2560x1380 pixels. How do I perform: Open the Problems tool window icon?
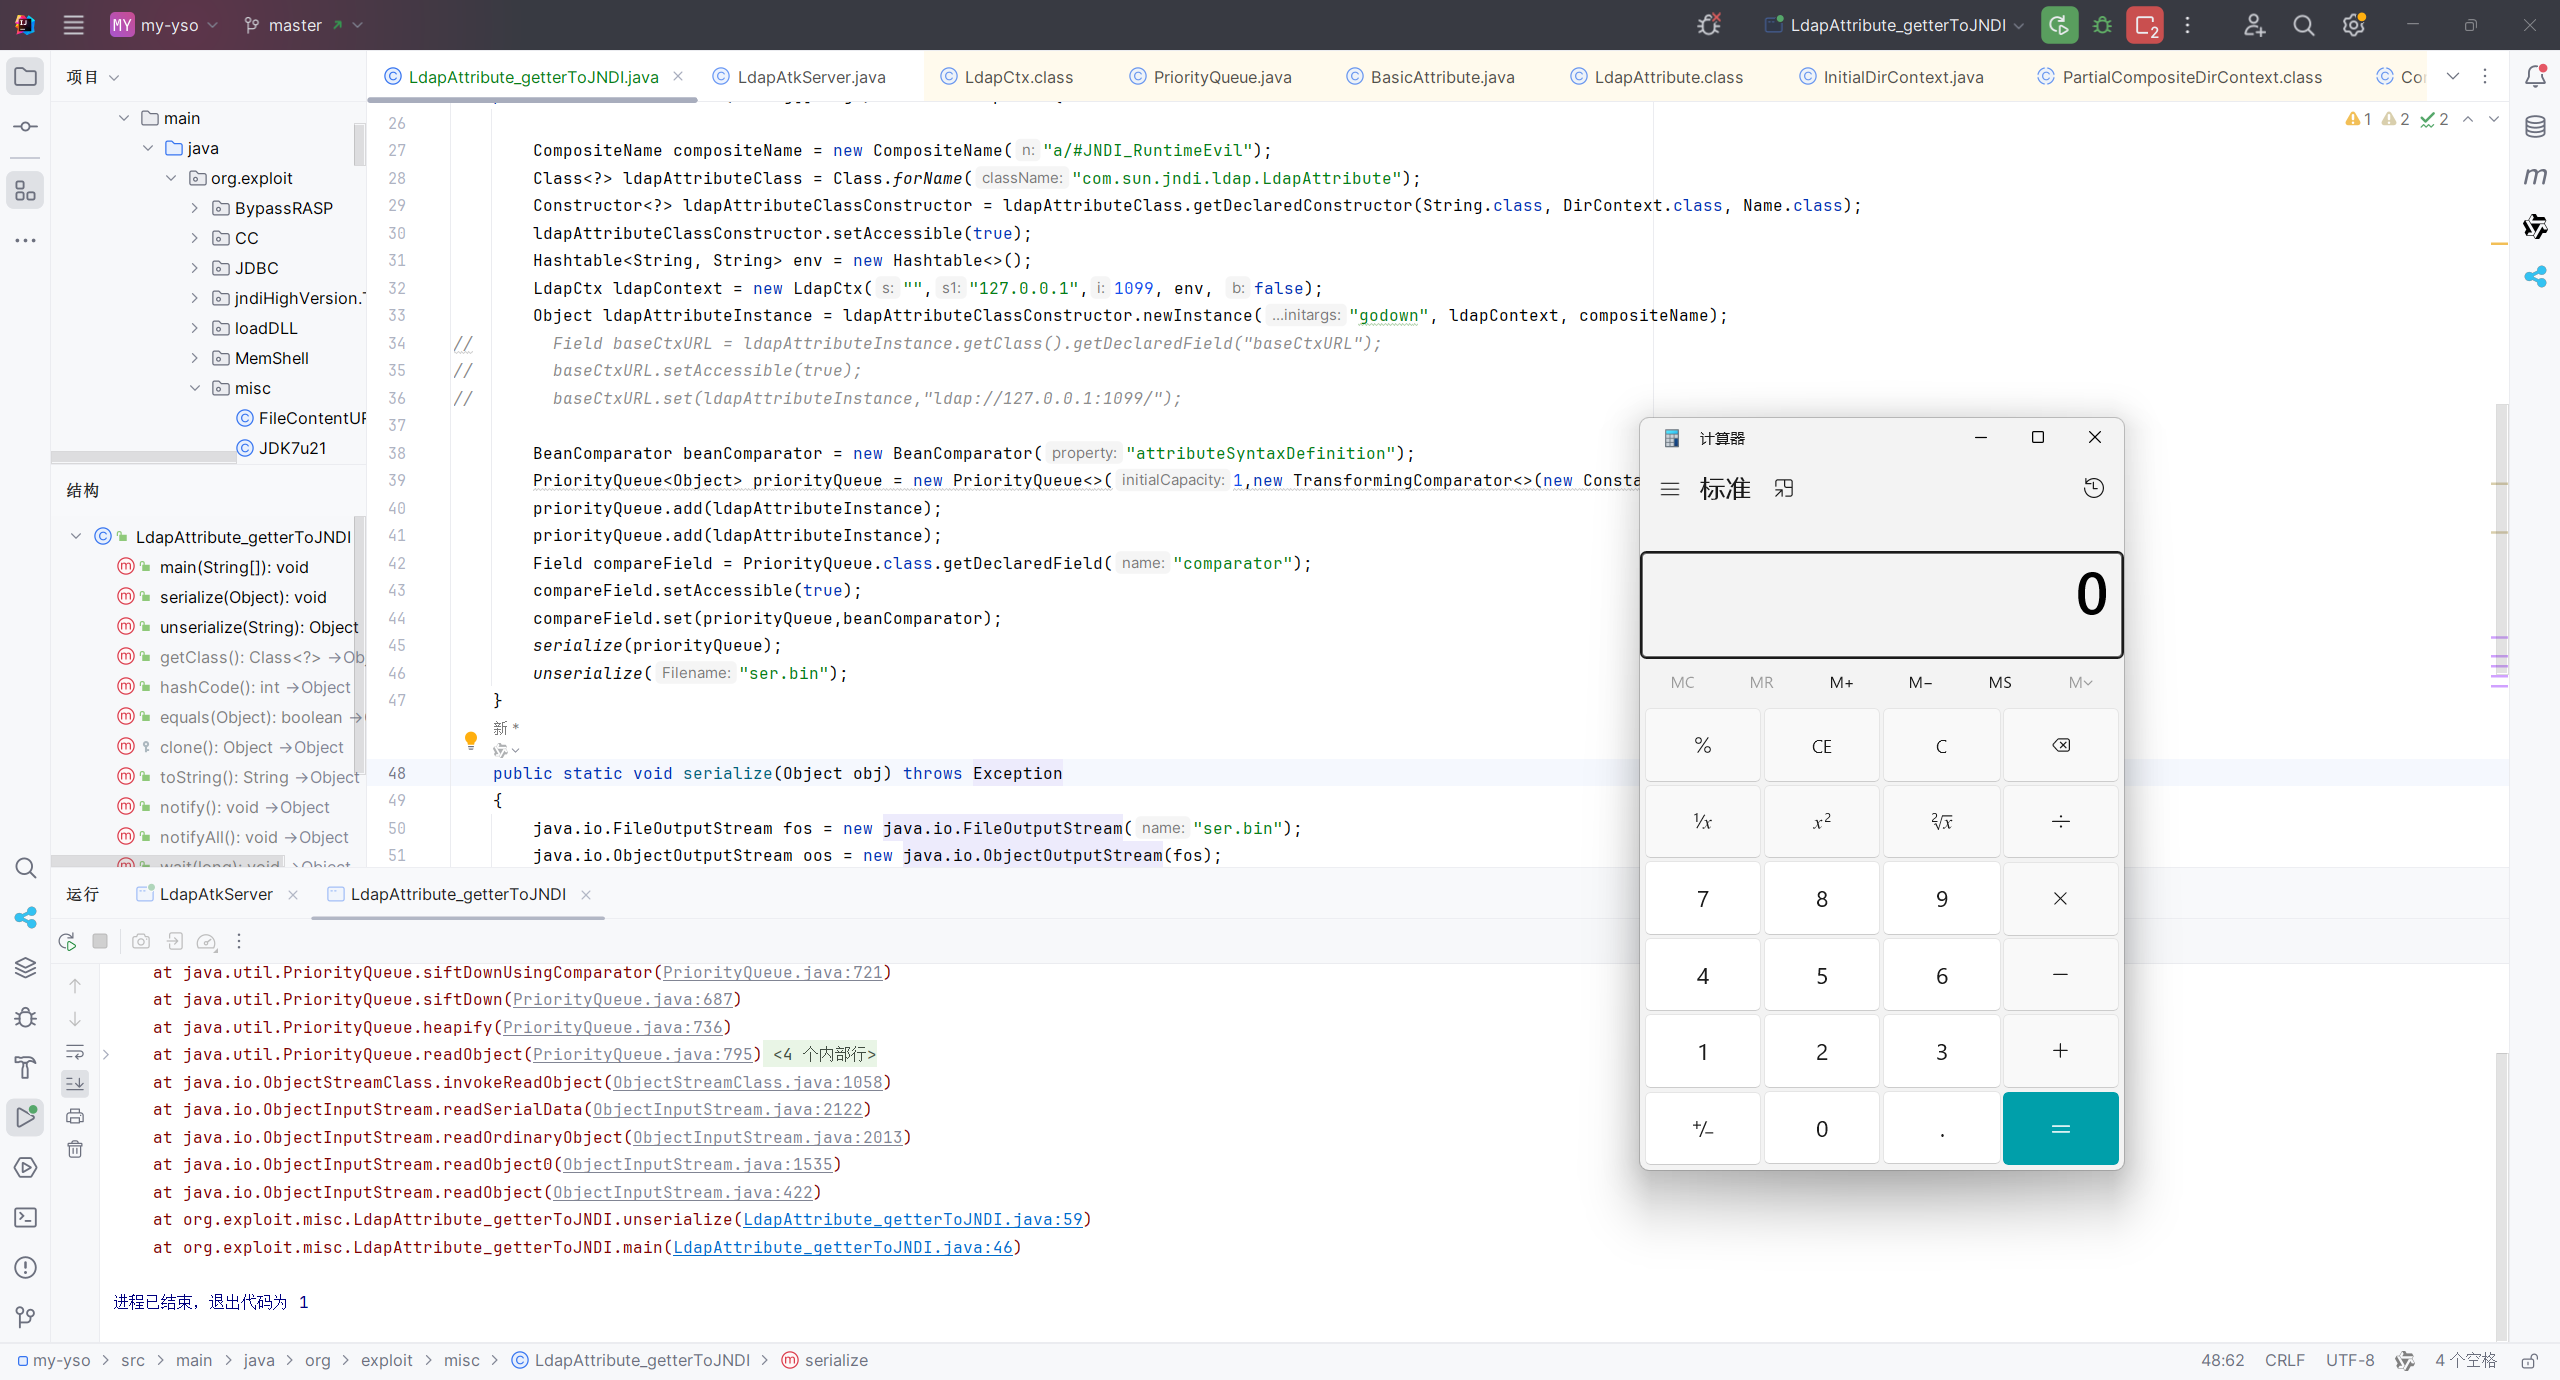point(26,1268)
